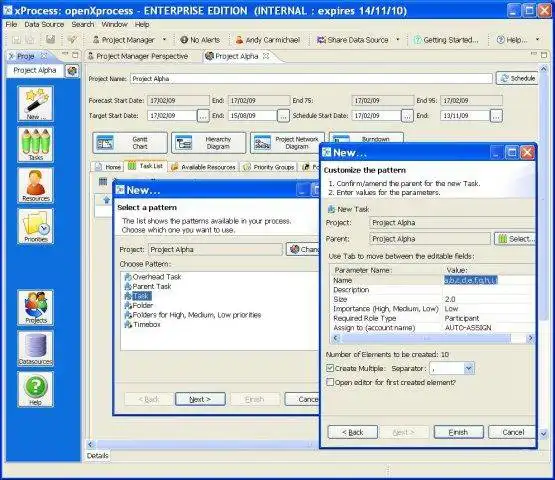
Task: Click Share Data Source toolbar item
Action: pyautogui.click(x=353, y=40)
